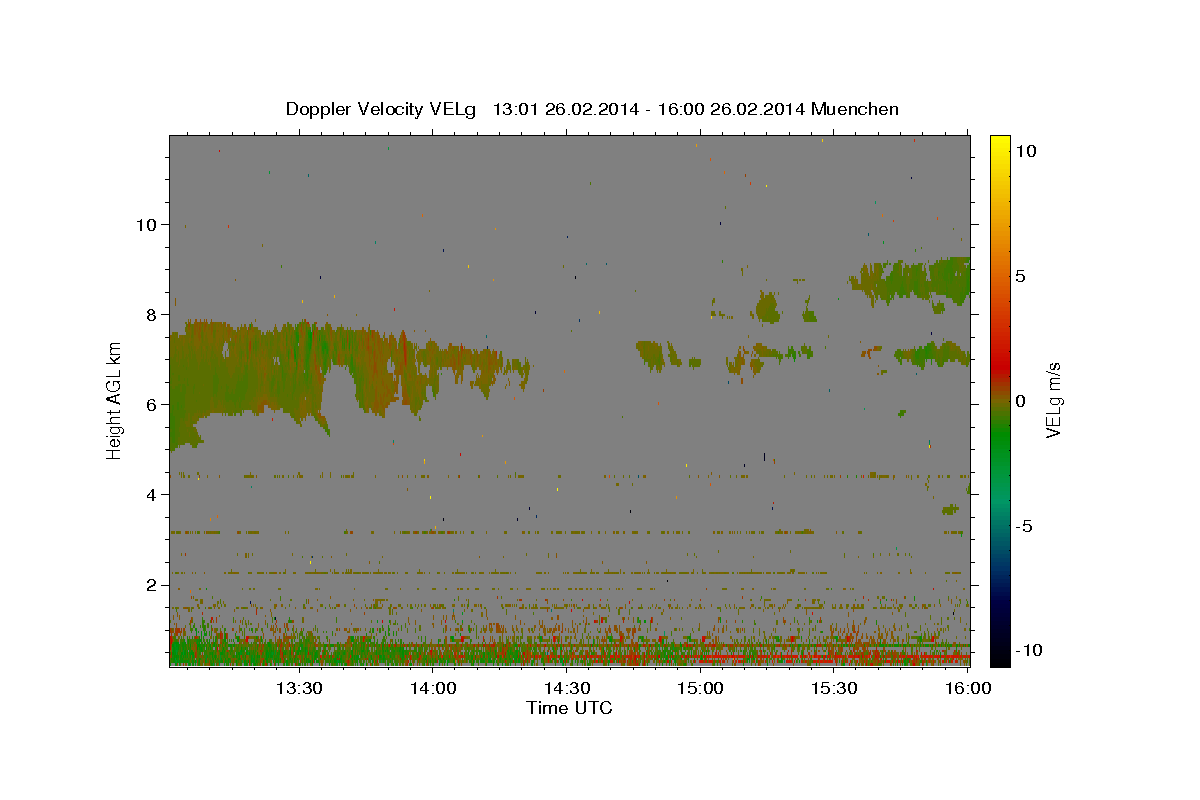
Task: Click the "Muenchen" location in the title
Action: [x=855, y=109]
